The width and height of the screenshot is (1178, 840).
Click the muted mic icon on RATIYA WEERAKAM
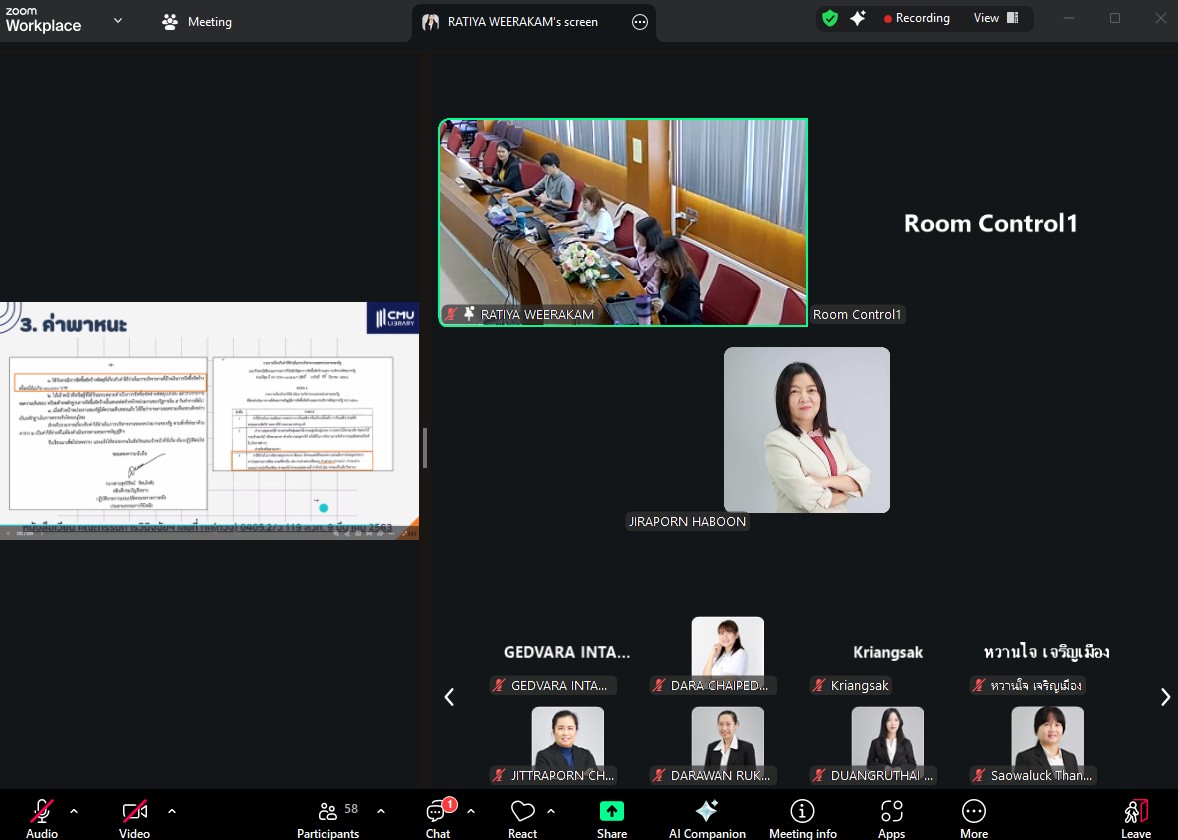click(x=452, y=314)
